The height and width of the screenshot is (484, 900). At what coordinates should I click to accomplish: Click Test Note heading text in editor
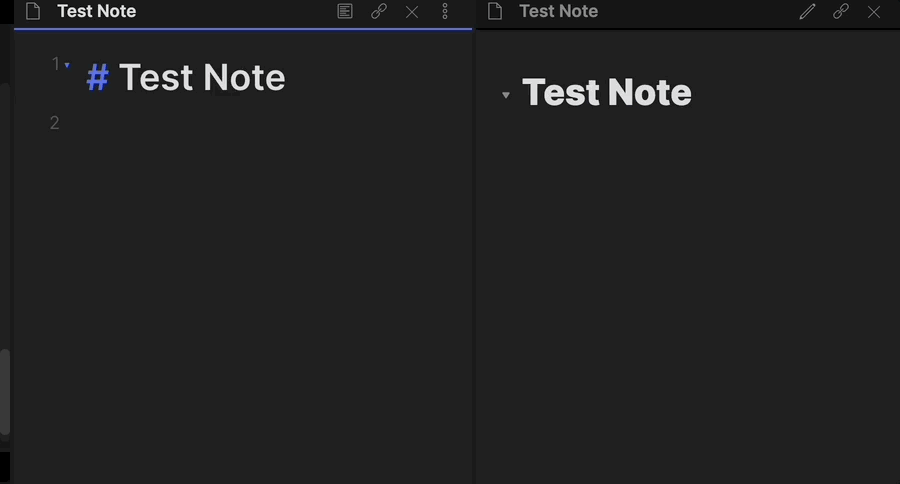(202, 78)
